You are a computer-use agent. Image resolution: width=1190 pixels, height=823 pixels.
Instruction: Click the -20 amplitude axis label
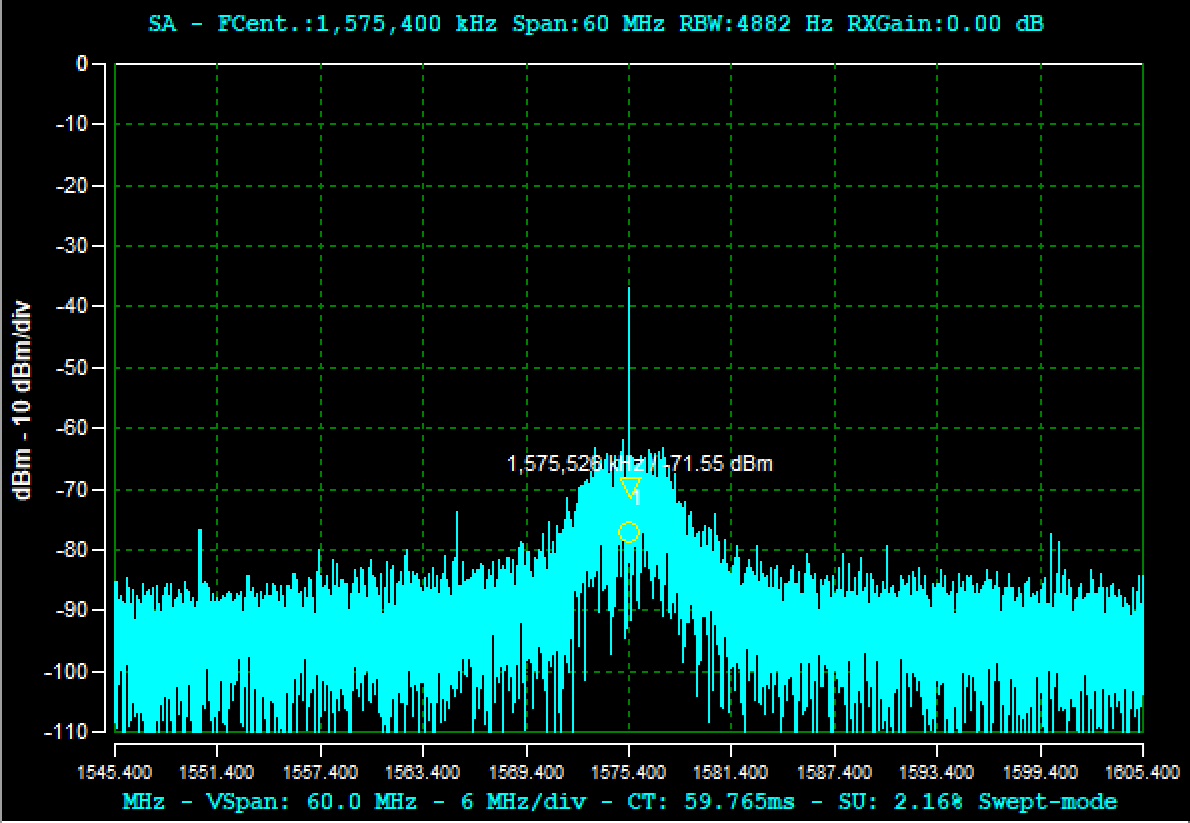pos(72,185)
